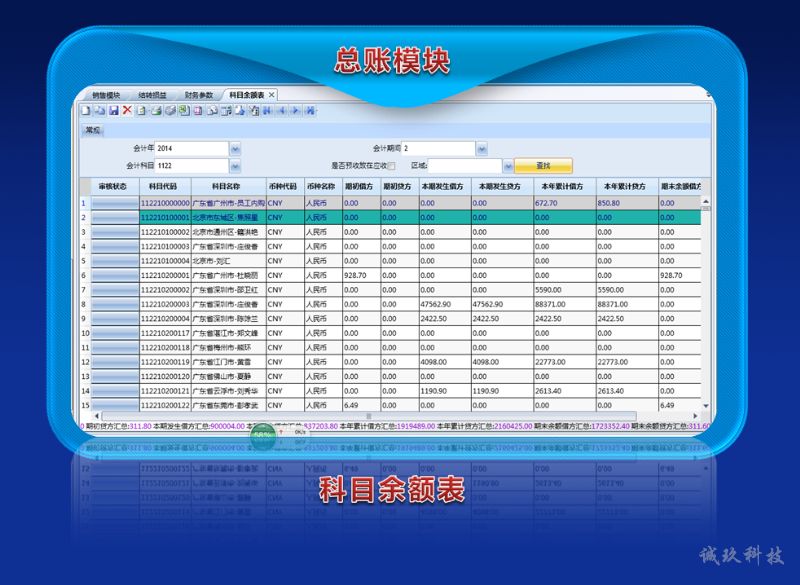Select the 广东省广州市-杜晓丽 name cell
The image size is (800, 585).
[229, 275]
